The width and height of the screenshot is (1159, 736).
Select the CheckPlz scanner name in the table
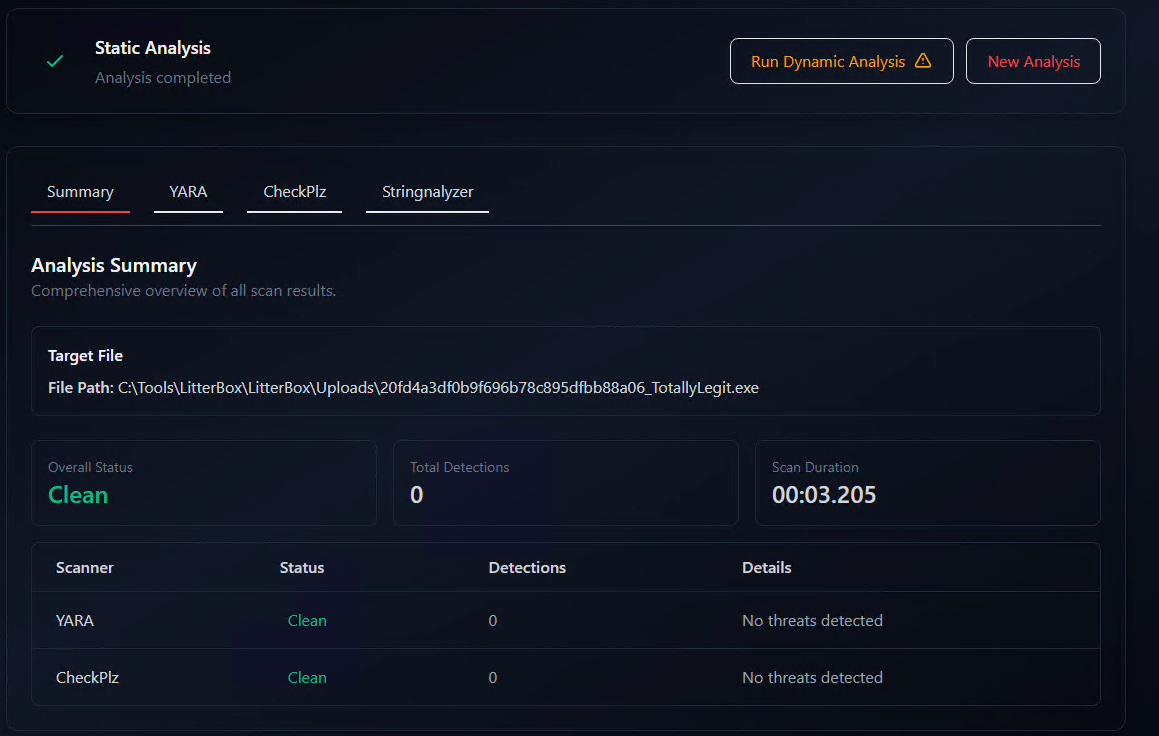tap(87, 678)
